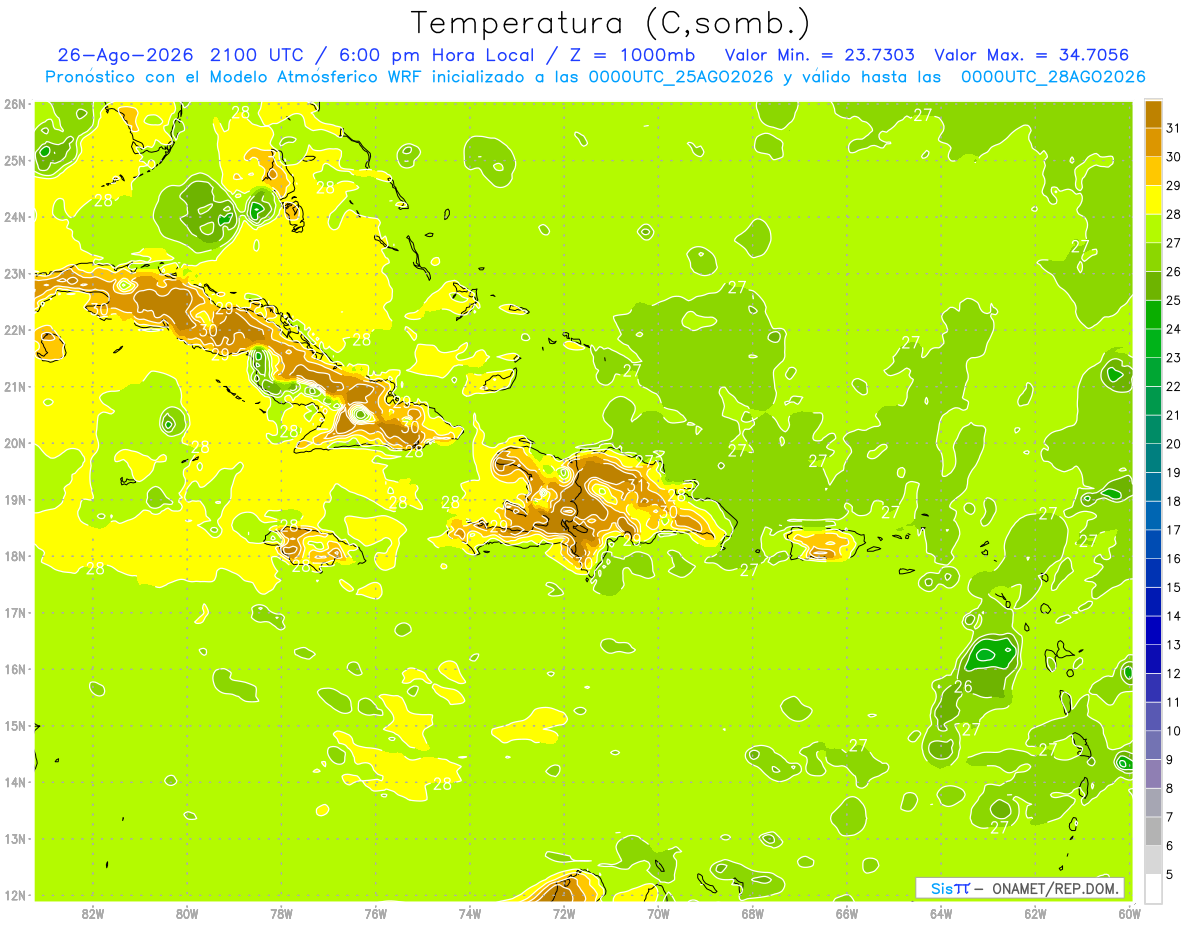Click the "21N" latitude label
Screen dimensions: 1200x927
click(x=15, y=386)
